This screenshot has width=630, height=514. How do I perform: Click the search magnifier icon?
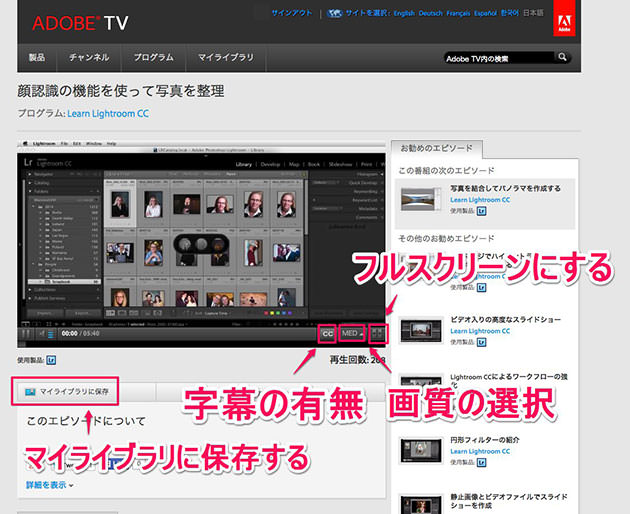pyautogui.click(x=562, y=57)
